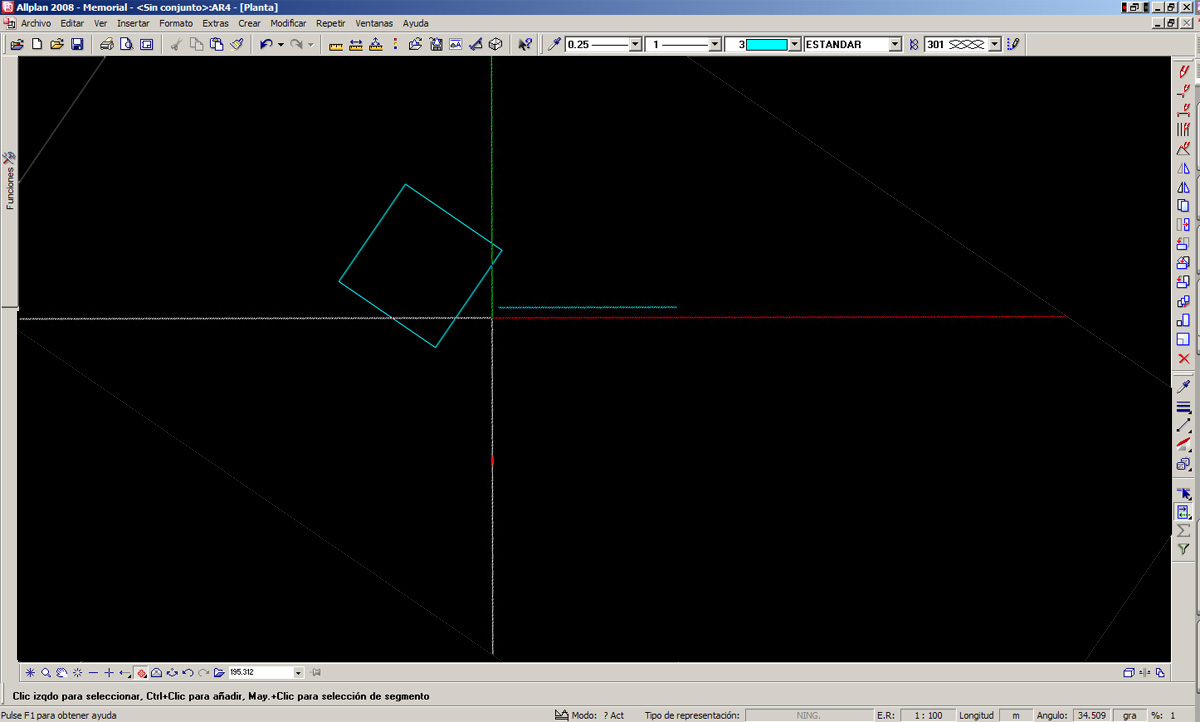
Task: Click the copy icon in top toolbar
Action: [197, 44]
